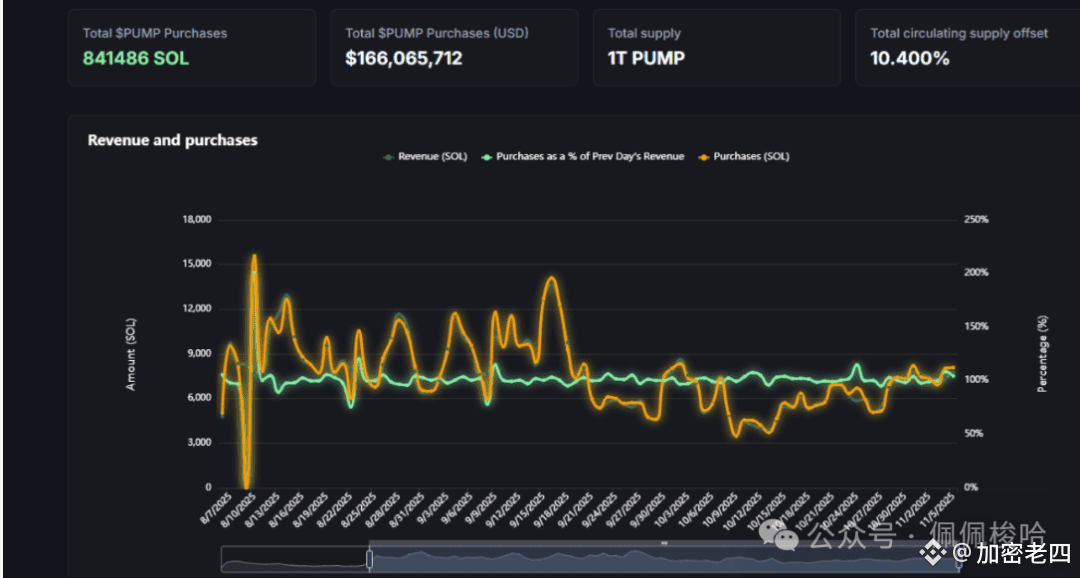Screen dimensions: 1080x578
Task: Click the drag grip atop the range selector
Action: pyautogui.click(x=664, y=542)
